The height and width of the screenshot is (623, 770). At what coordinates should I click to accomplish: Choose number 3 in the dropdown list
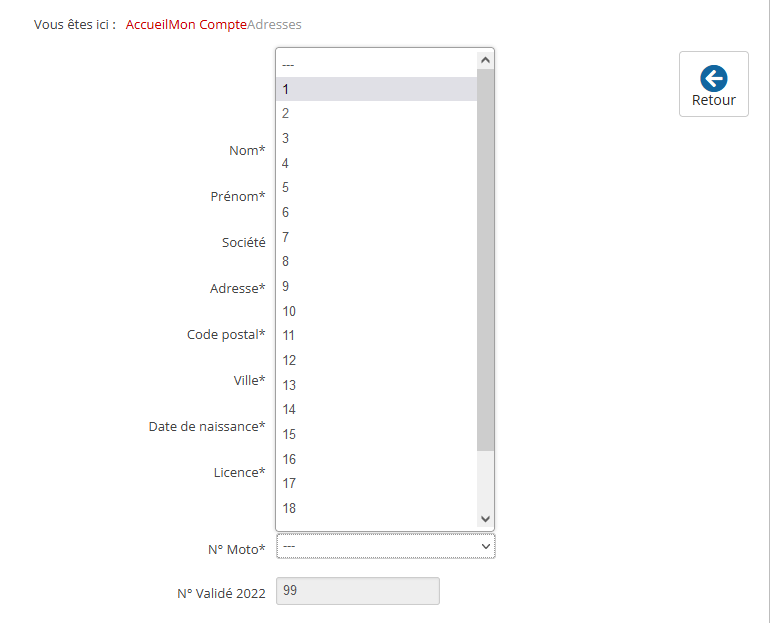pos(376,138)
